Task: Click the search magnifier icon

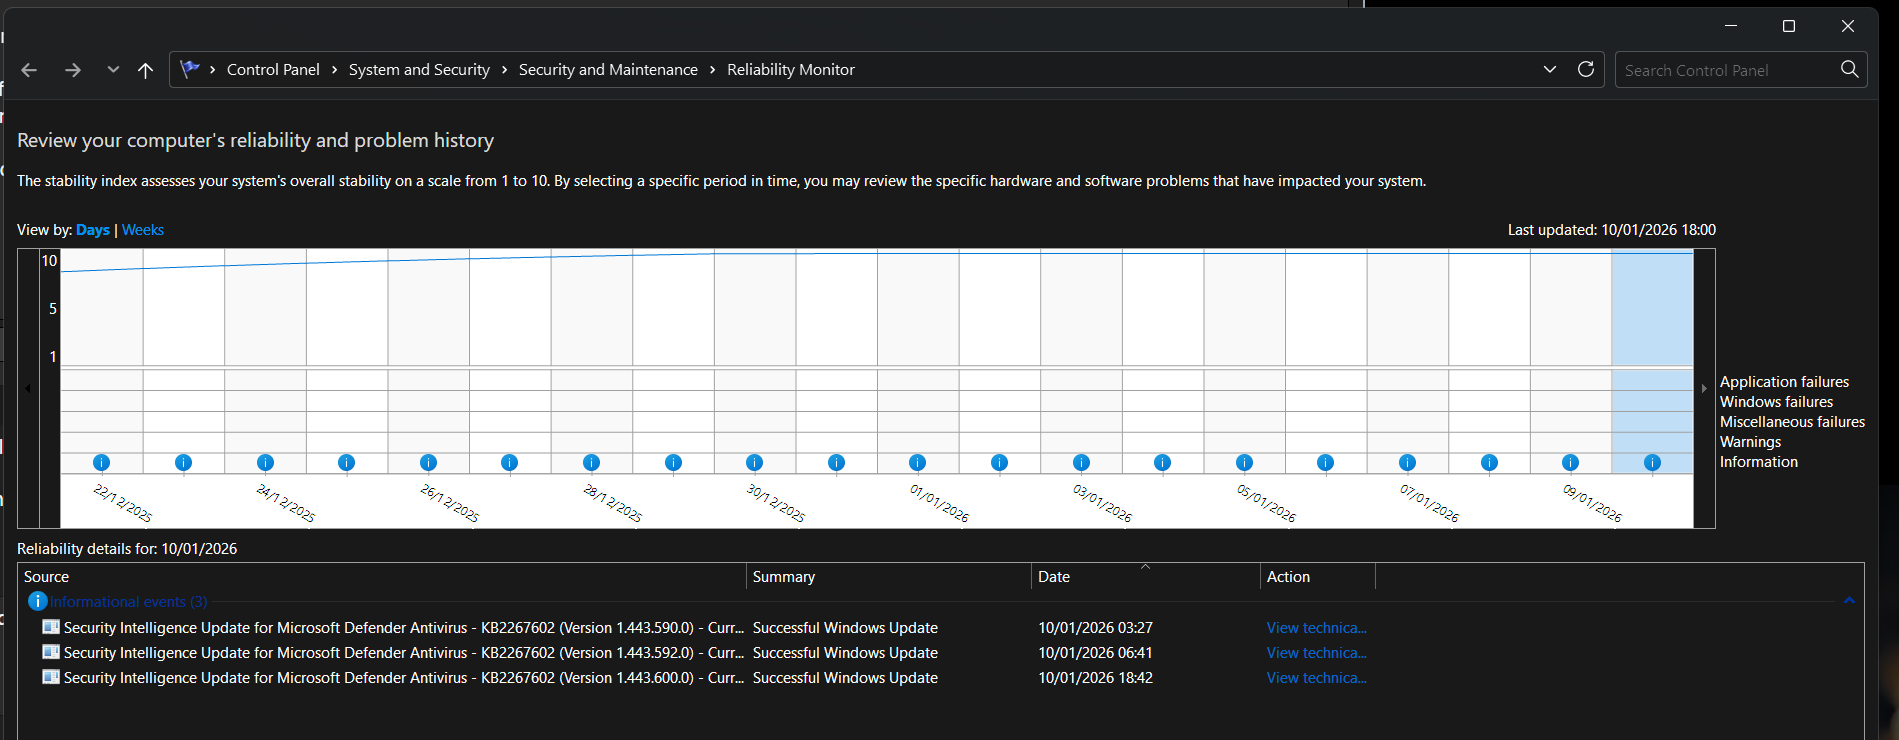Action: [x=1850, y=69]
